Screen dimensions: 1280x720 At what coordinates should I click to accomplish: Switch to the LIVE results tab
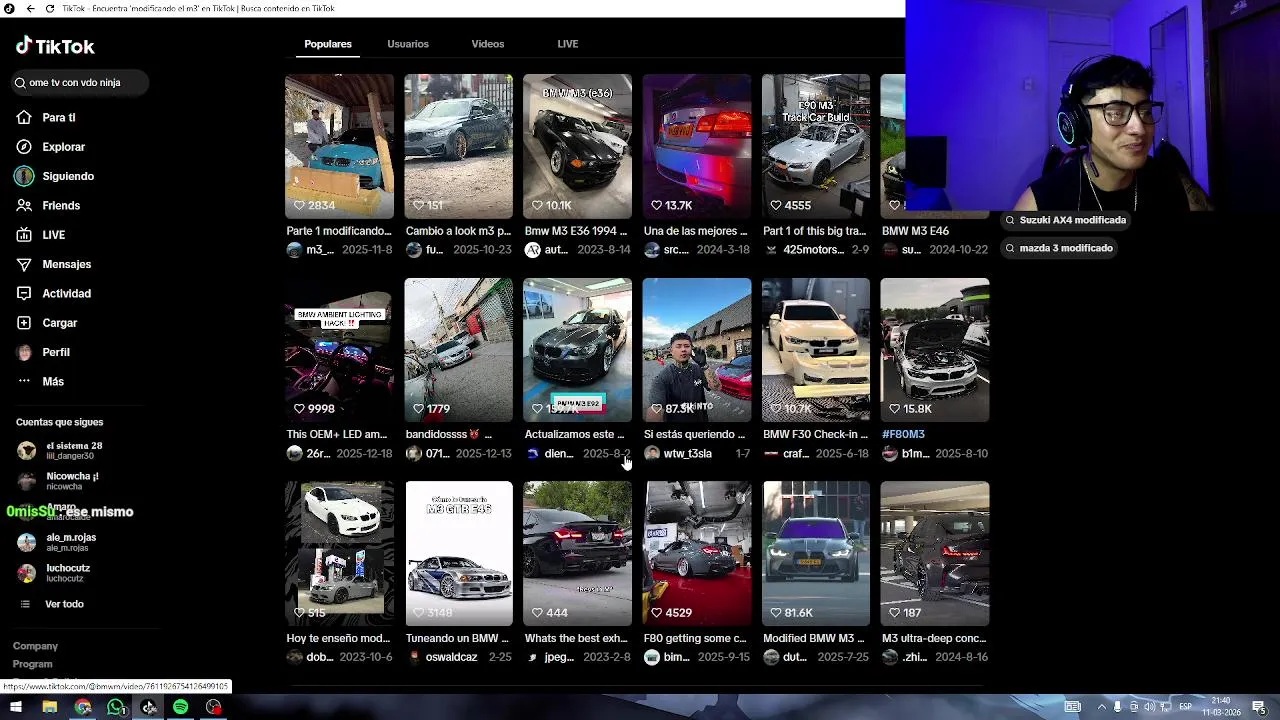point(568,44)
